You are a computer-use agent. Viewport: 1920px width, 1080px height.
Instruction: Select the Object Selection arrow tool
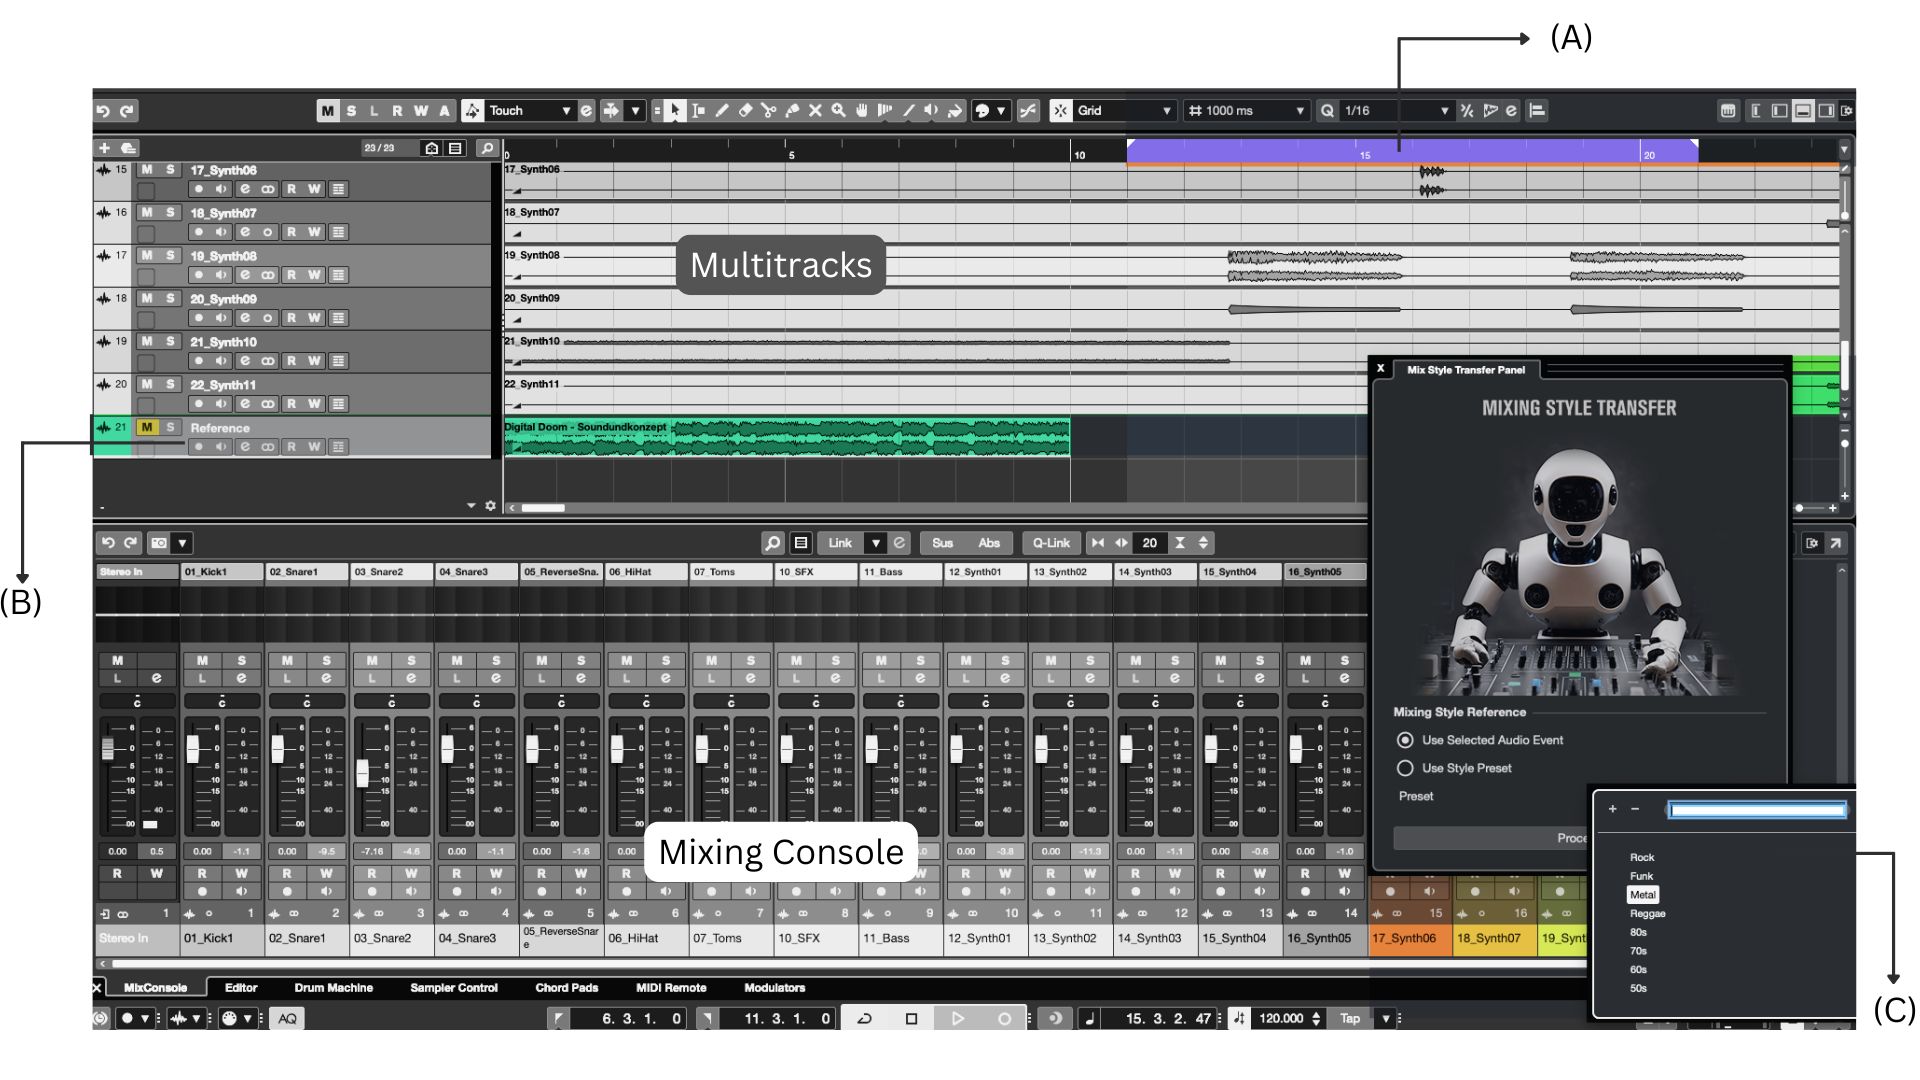click(x=675, y=111)
